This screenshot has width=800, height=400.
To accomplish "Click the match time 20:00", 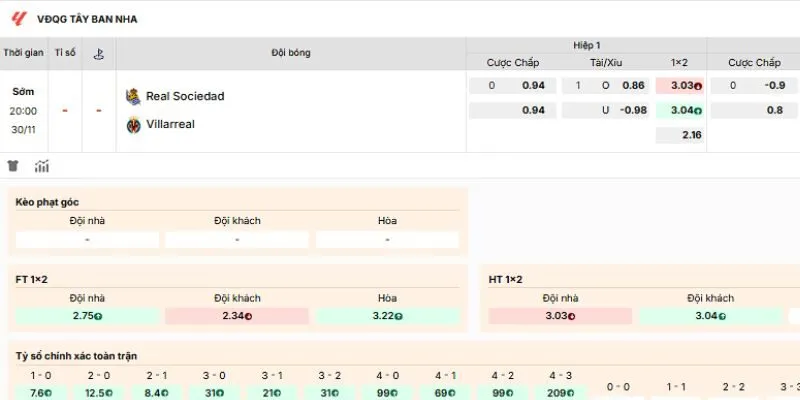I will [x=23, y=111].
